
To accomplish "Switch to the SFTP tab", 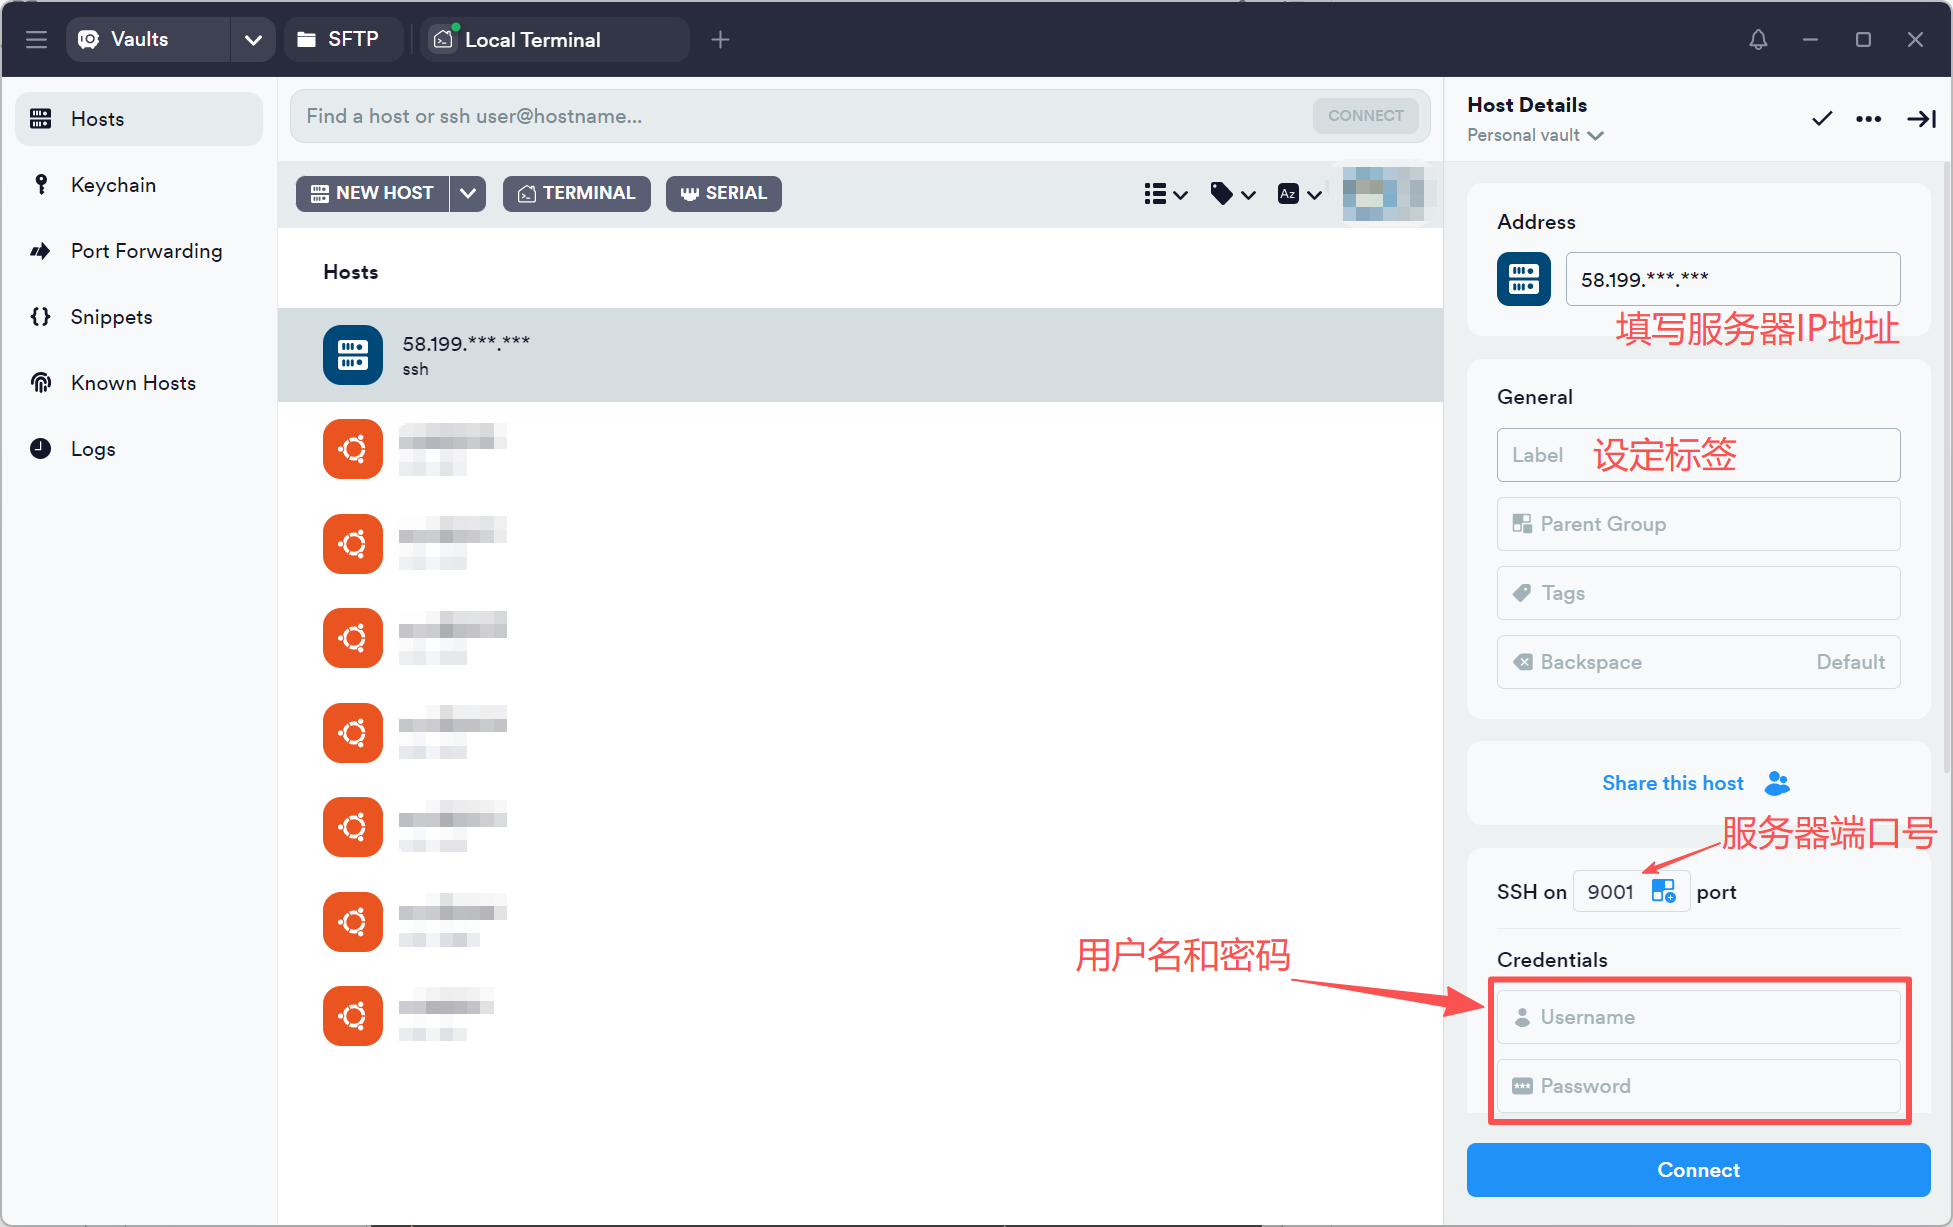I will pos(342,39).
